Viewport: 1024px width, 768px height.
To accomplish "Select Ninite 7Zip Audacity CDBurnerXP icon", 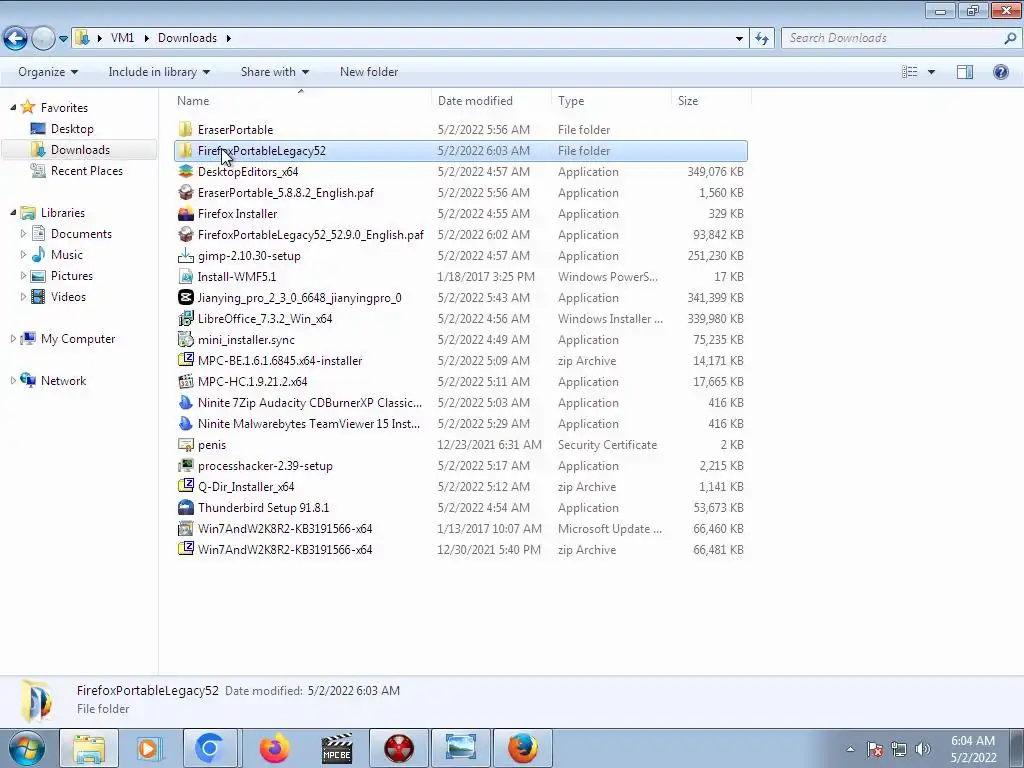I will coord(185,402).
